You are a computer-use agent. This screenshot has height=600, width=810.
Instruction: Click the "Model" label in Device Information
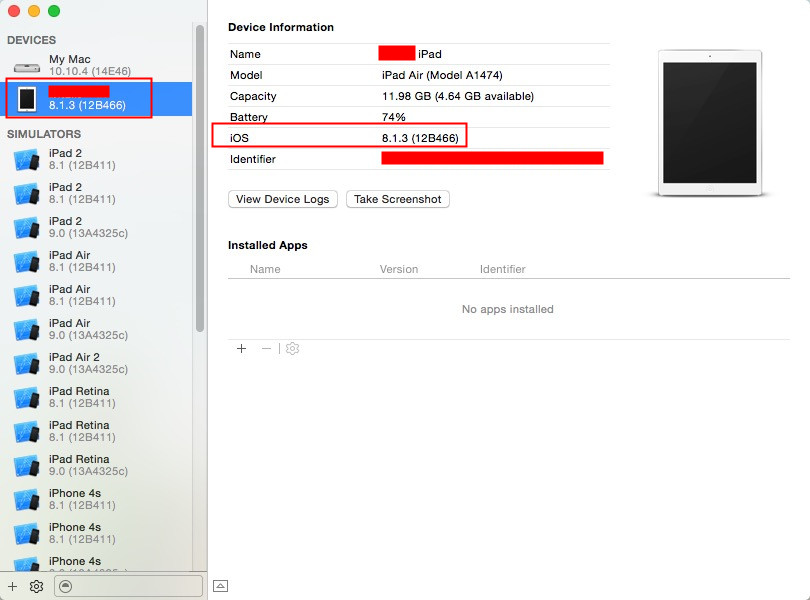(246, 75)
